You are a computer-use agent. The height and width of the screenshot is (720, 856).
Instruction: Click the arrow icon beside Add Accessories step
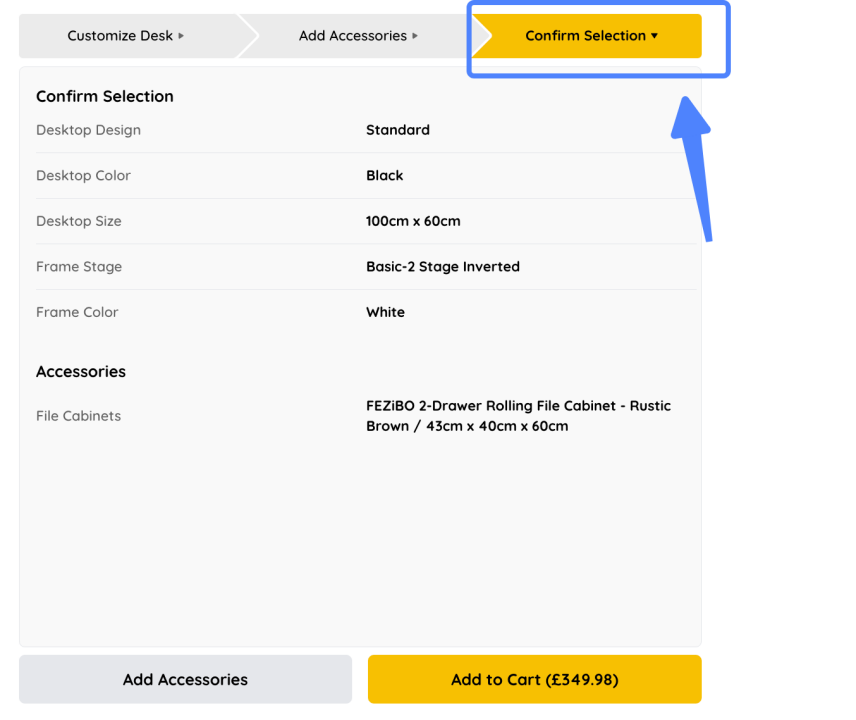415,36
